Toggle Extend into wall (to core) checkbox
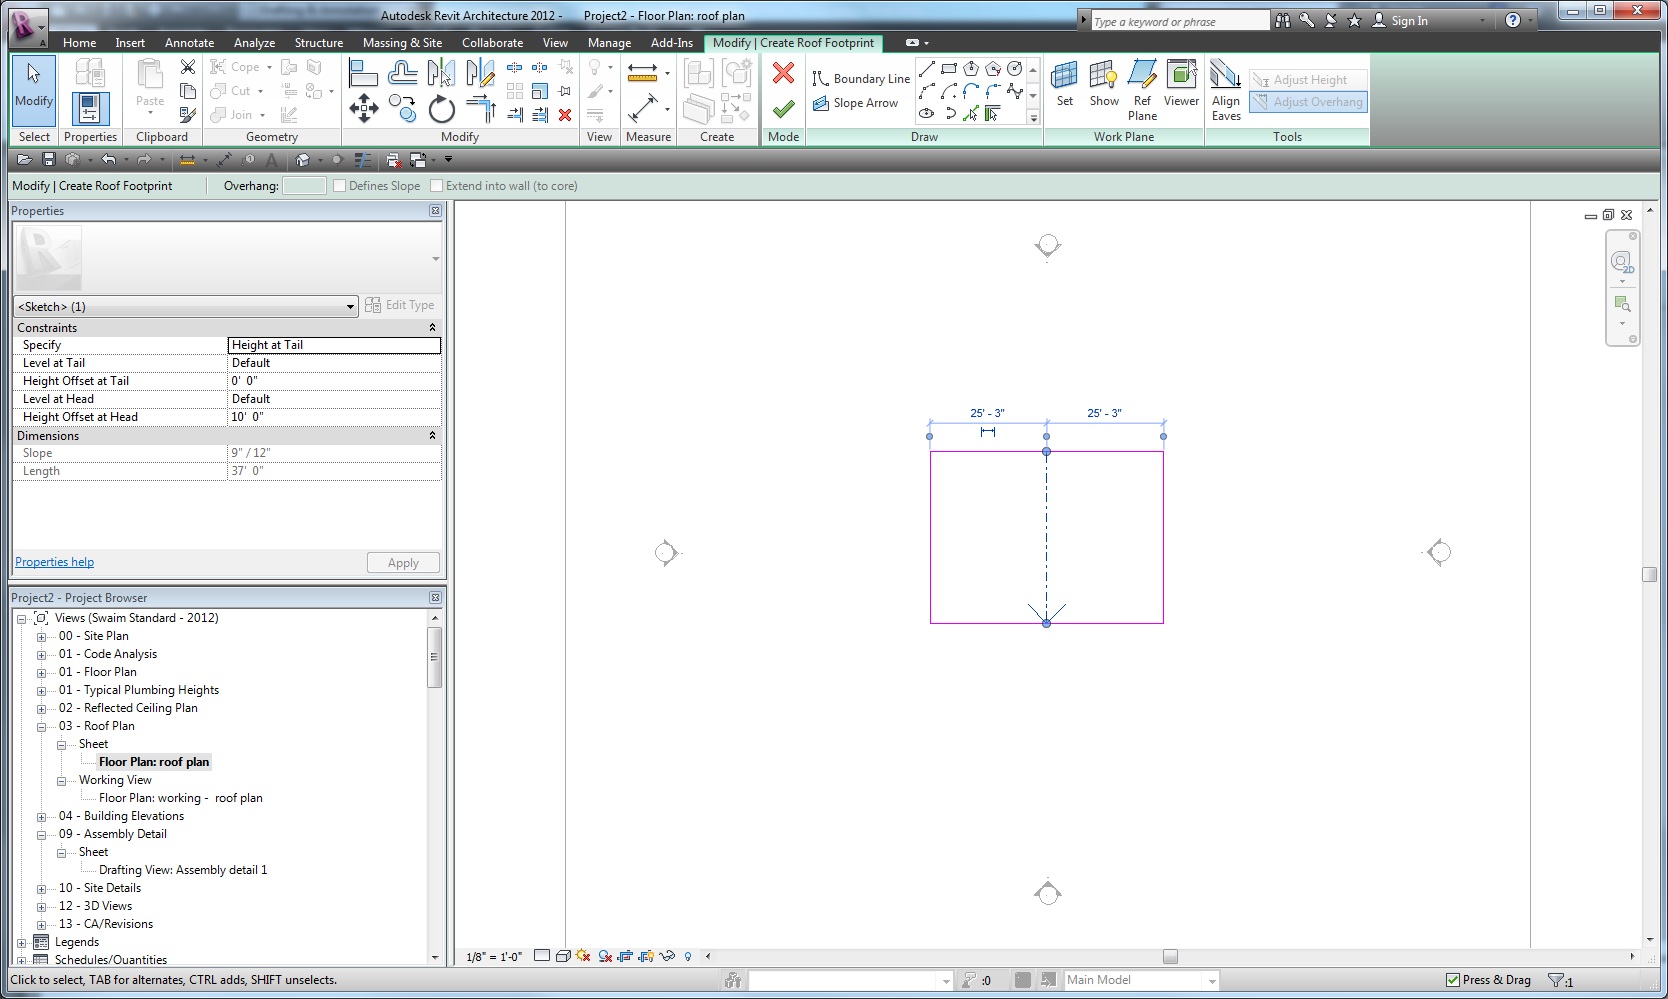 [437, 186]
